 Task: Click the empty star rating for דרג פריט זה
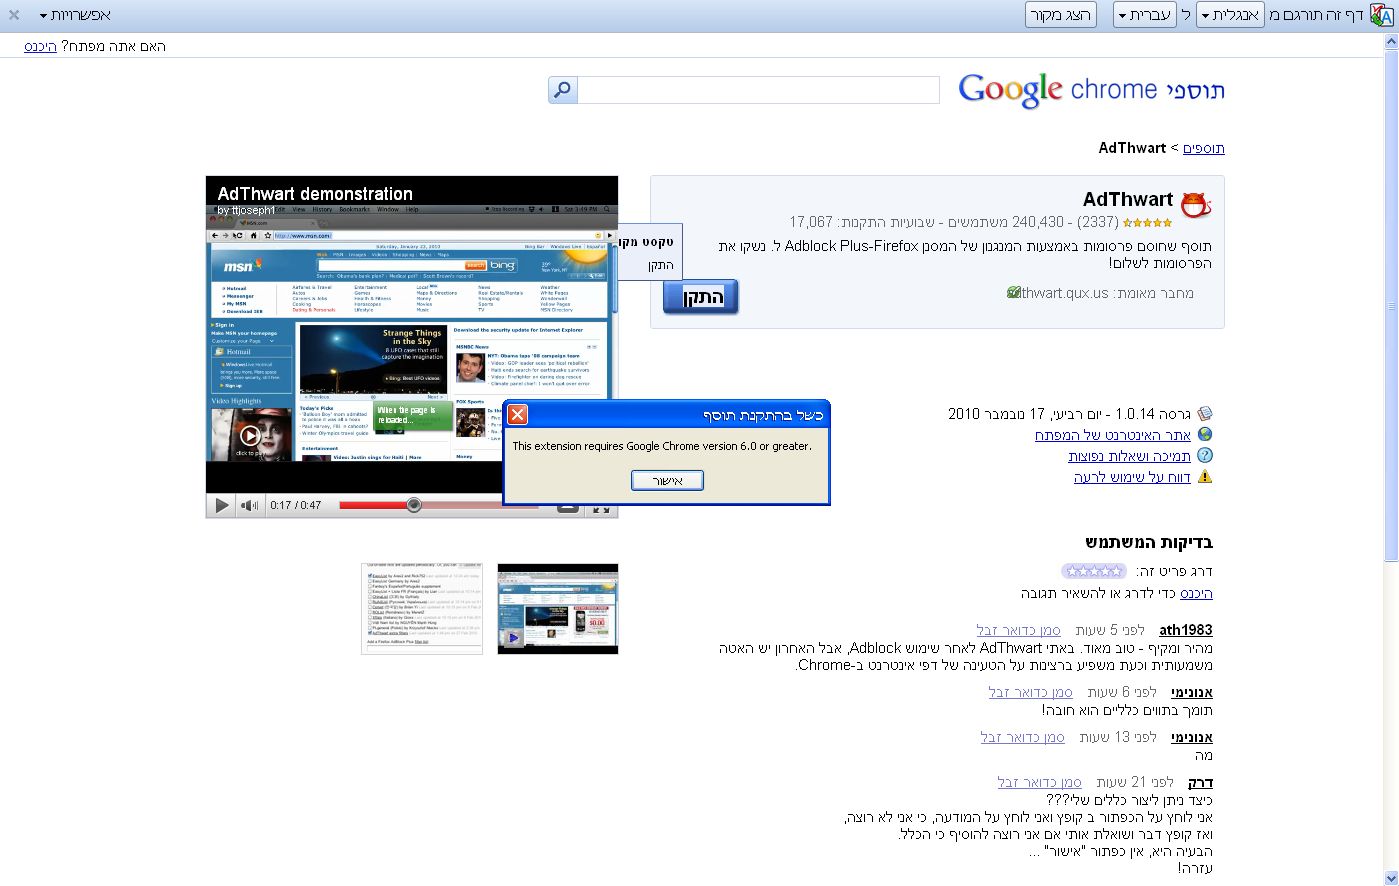pyautogui.click(x=1094, y=571)
